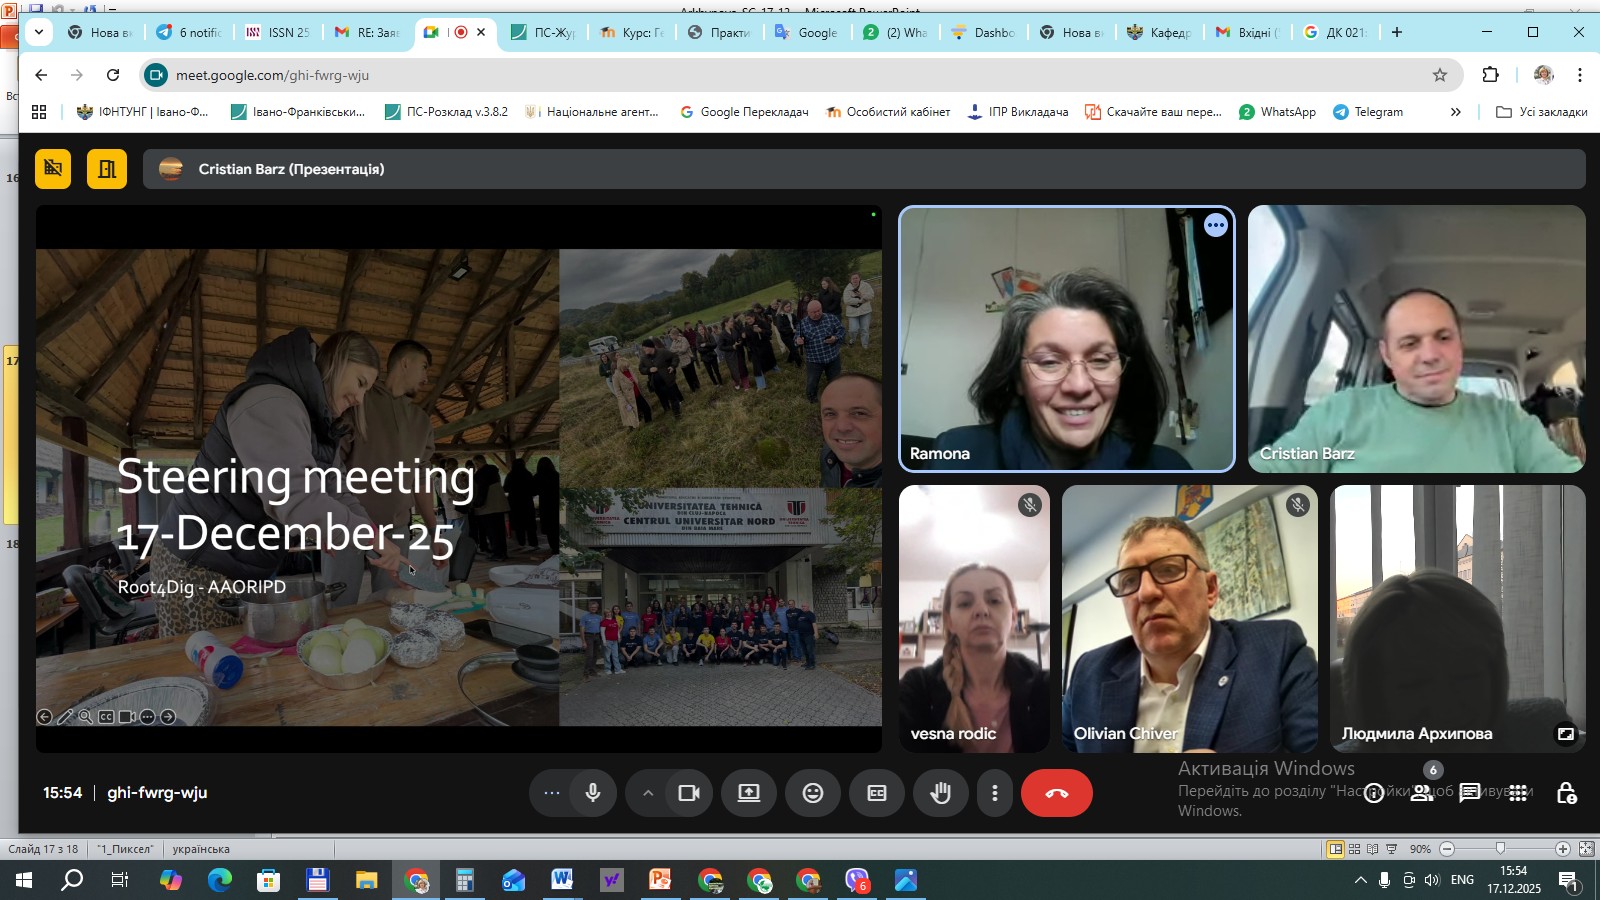Image resolution: width=1600 pixels, height=900 pixels.
Task: Raise your hand in the meeting
Action: (940, 793)
